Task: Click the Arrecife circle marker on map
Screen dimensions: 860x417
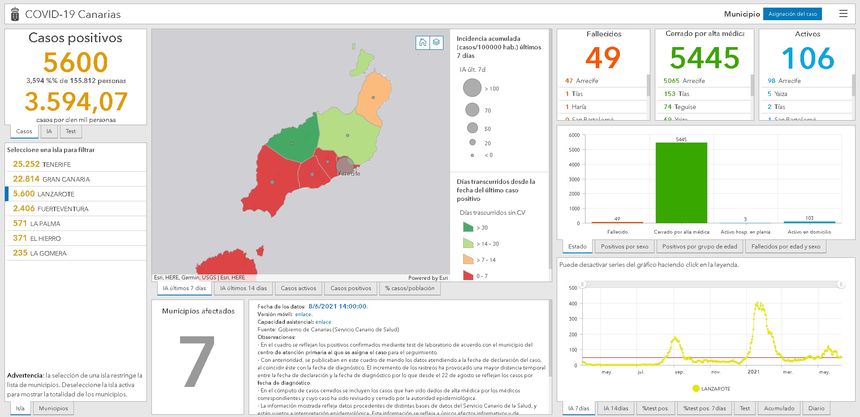Action: tap(346, 165)
